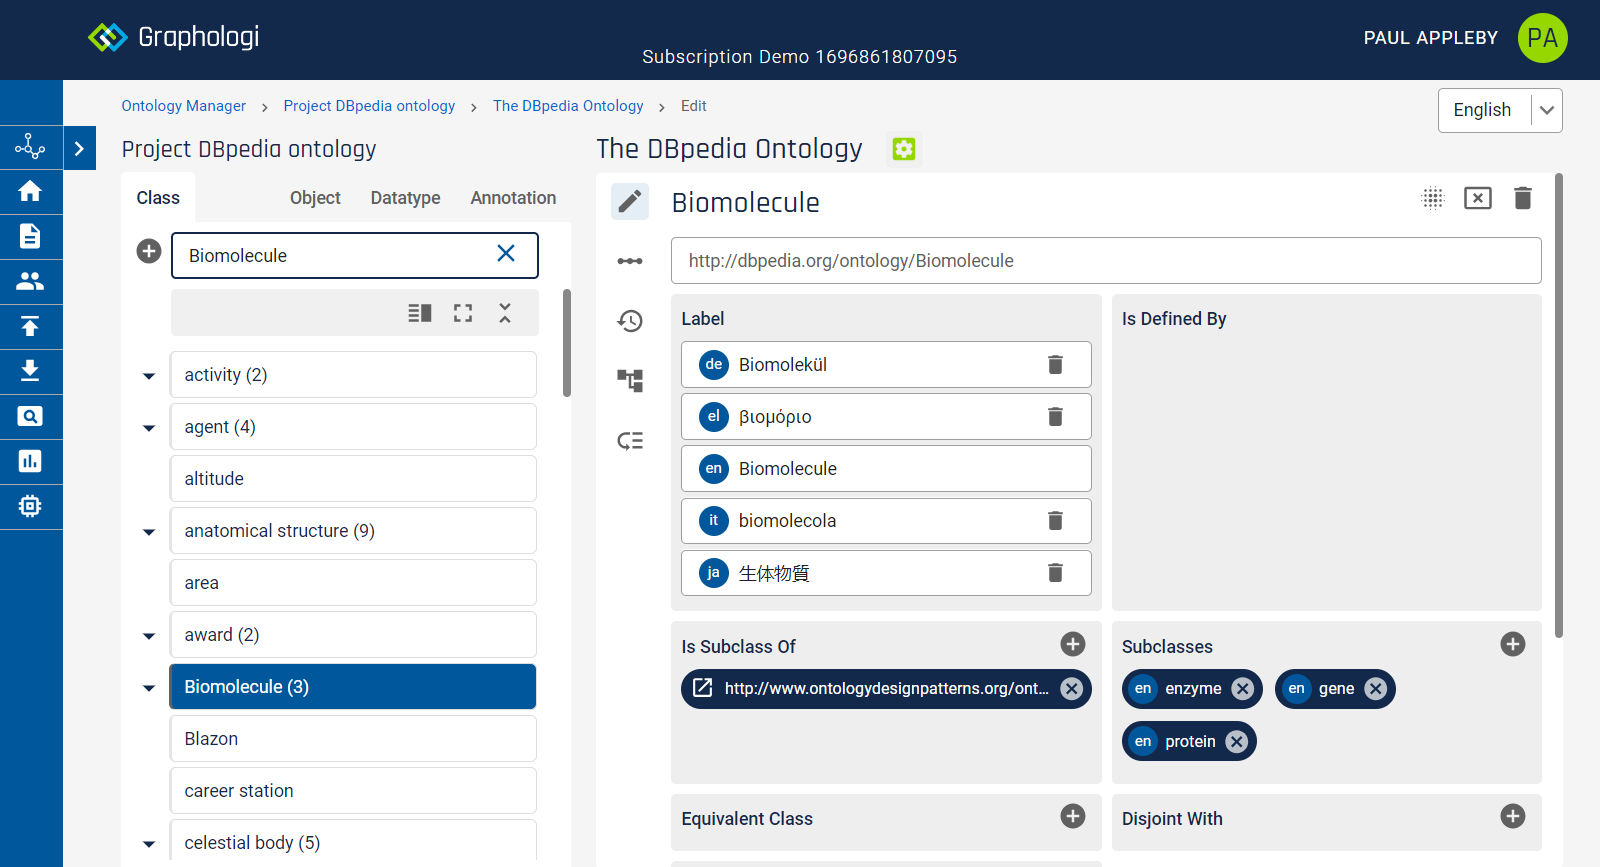Expand the celestial body (5) node
Image resolution: width=1600 pixels, height=867 pixels.
tap(149, 844)
